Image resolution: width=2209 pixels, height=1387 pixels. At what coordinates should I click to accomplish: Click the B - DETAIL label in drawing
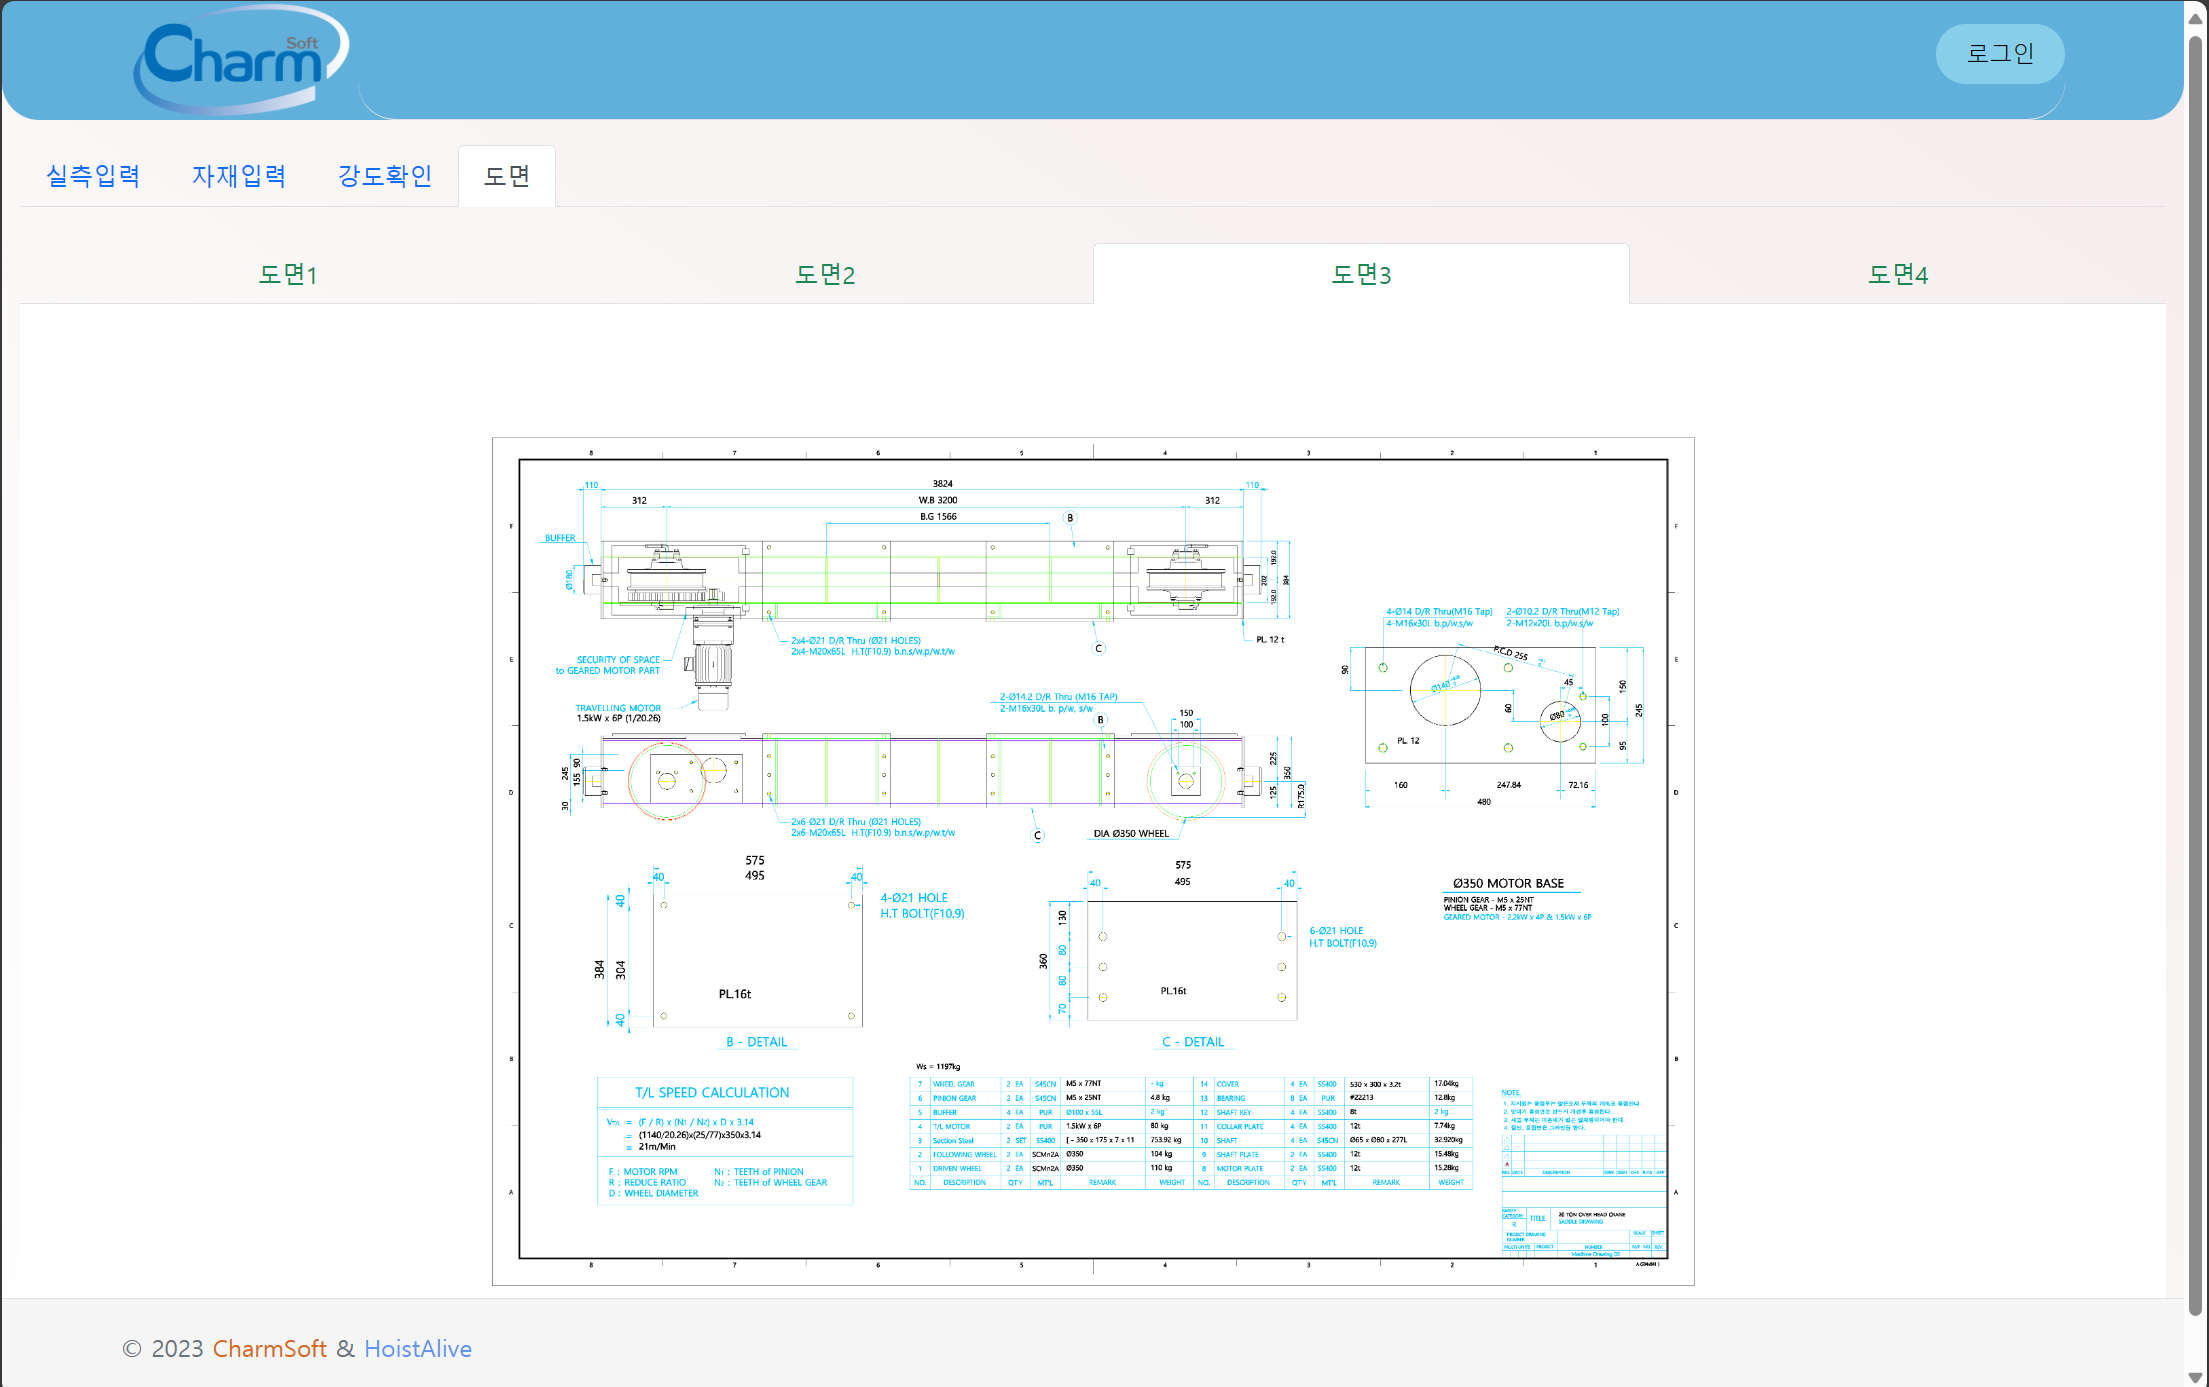click(757, 1042)
